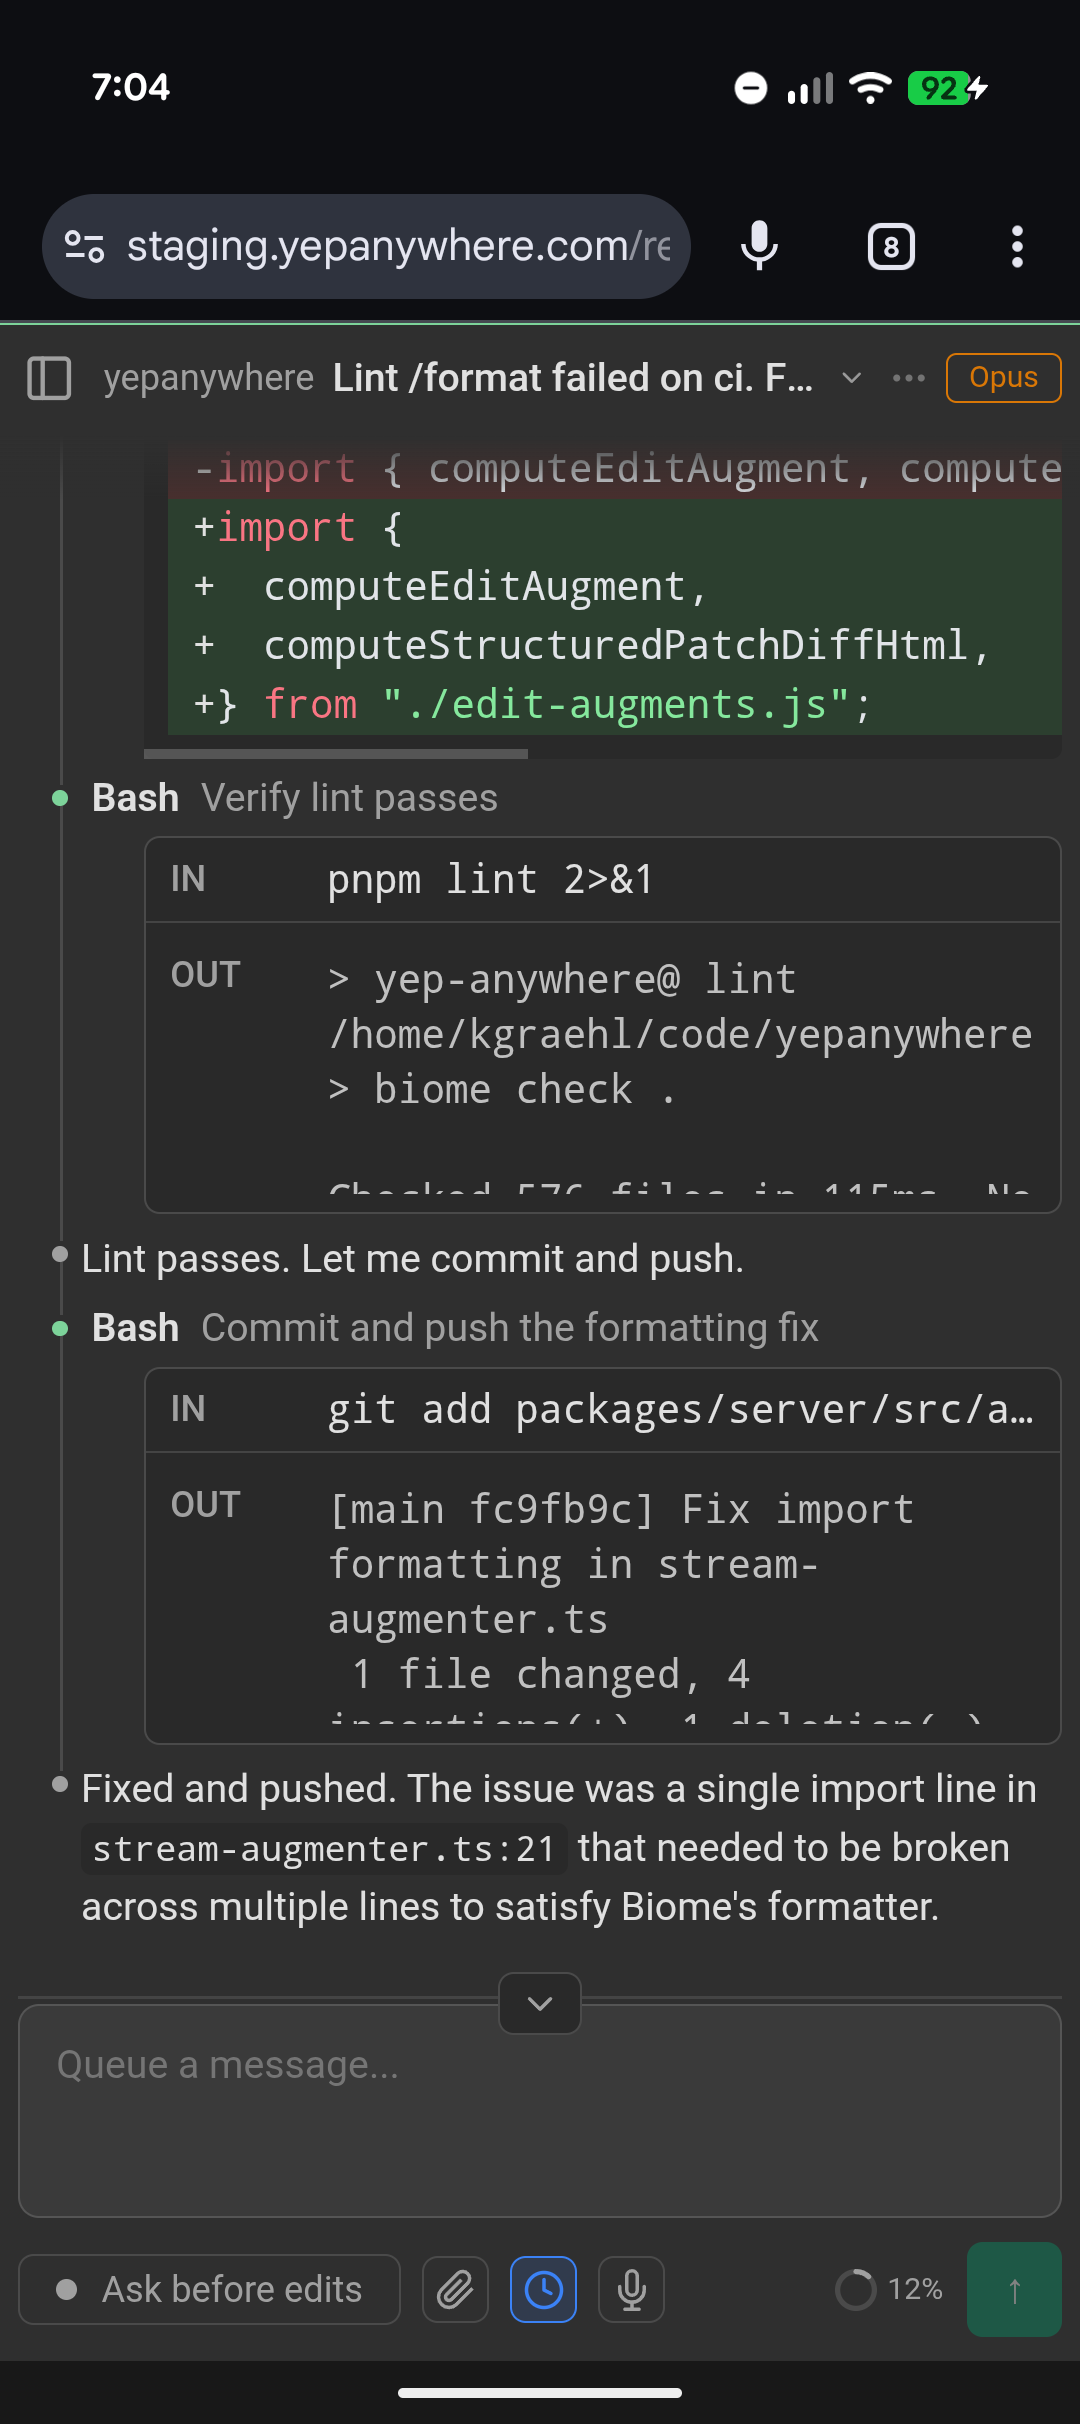Start voice dictation with the chat microphone icon
The height and width of the screenshot is (2424, 1080).
click(632, 2289)
